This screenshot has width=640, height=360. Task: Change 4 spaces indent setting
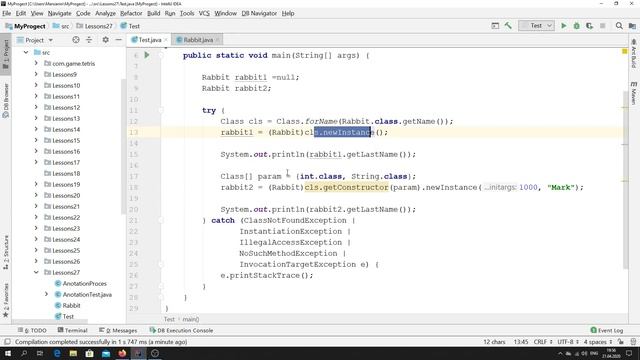[598, 342]
